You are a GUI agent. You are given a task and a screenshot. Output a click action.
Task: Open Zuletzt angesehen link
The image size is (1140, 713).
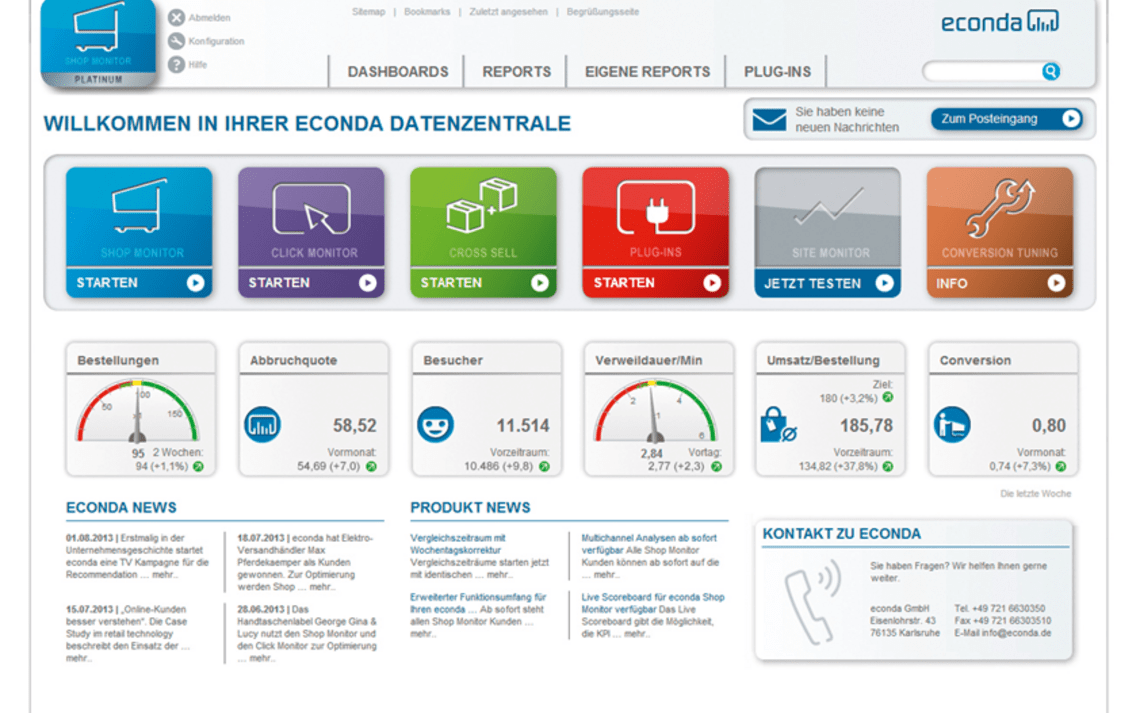(x=508, y=12)
